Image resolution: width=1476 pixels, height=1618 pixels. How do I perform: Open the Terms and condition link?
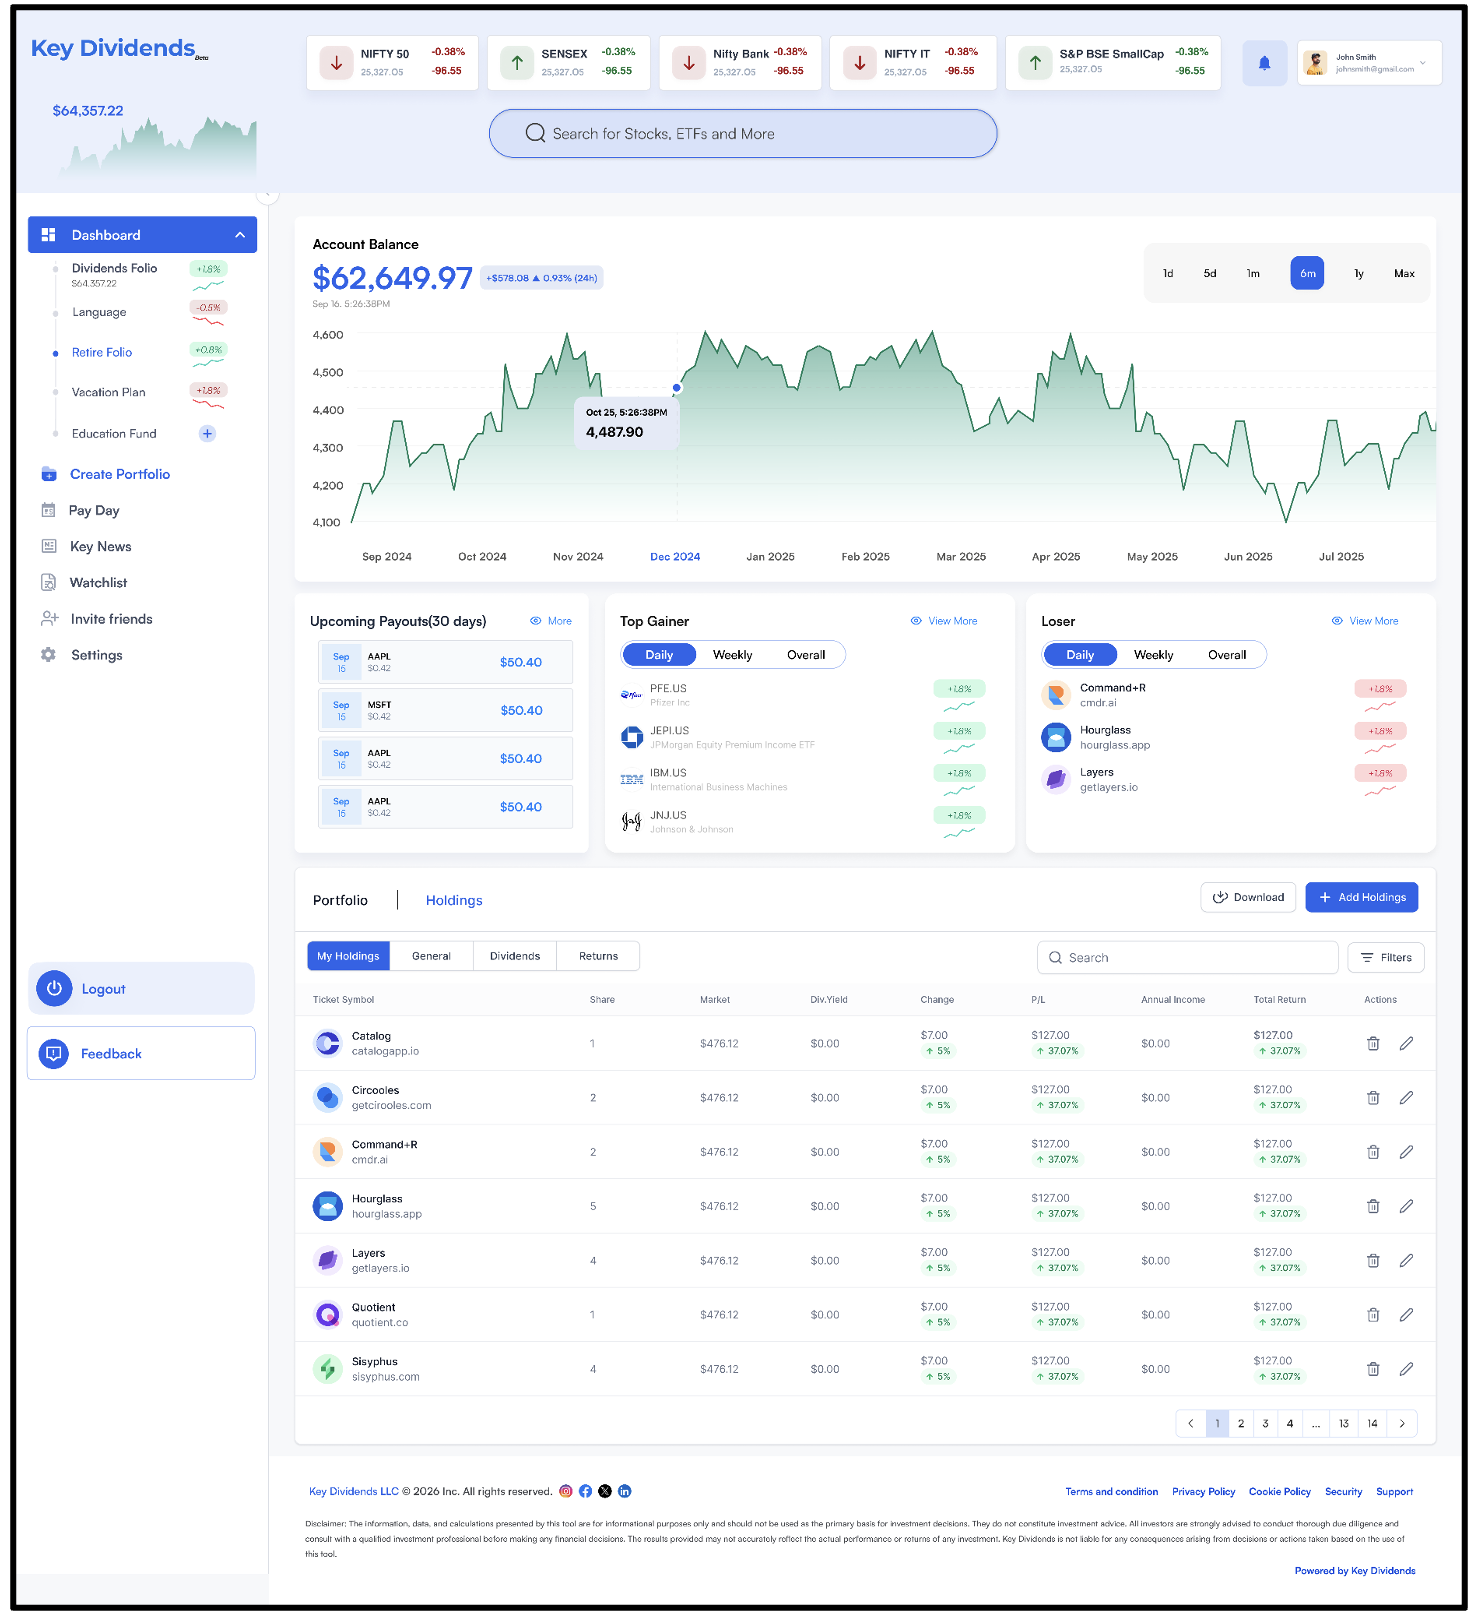[1111, 1491]
